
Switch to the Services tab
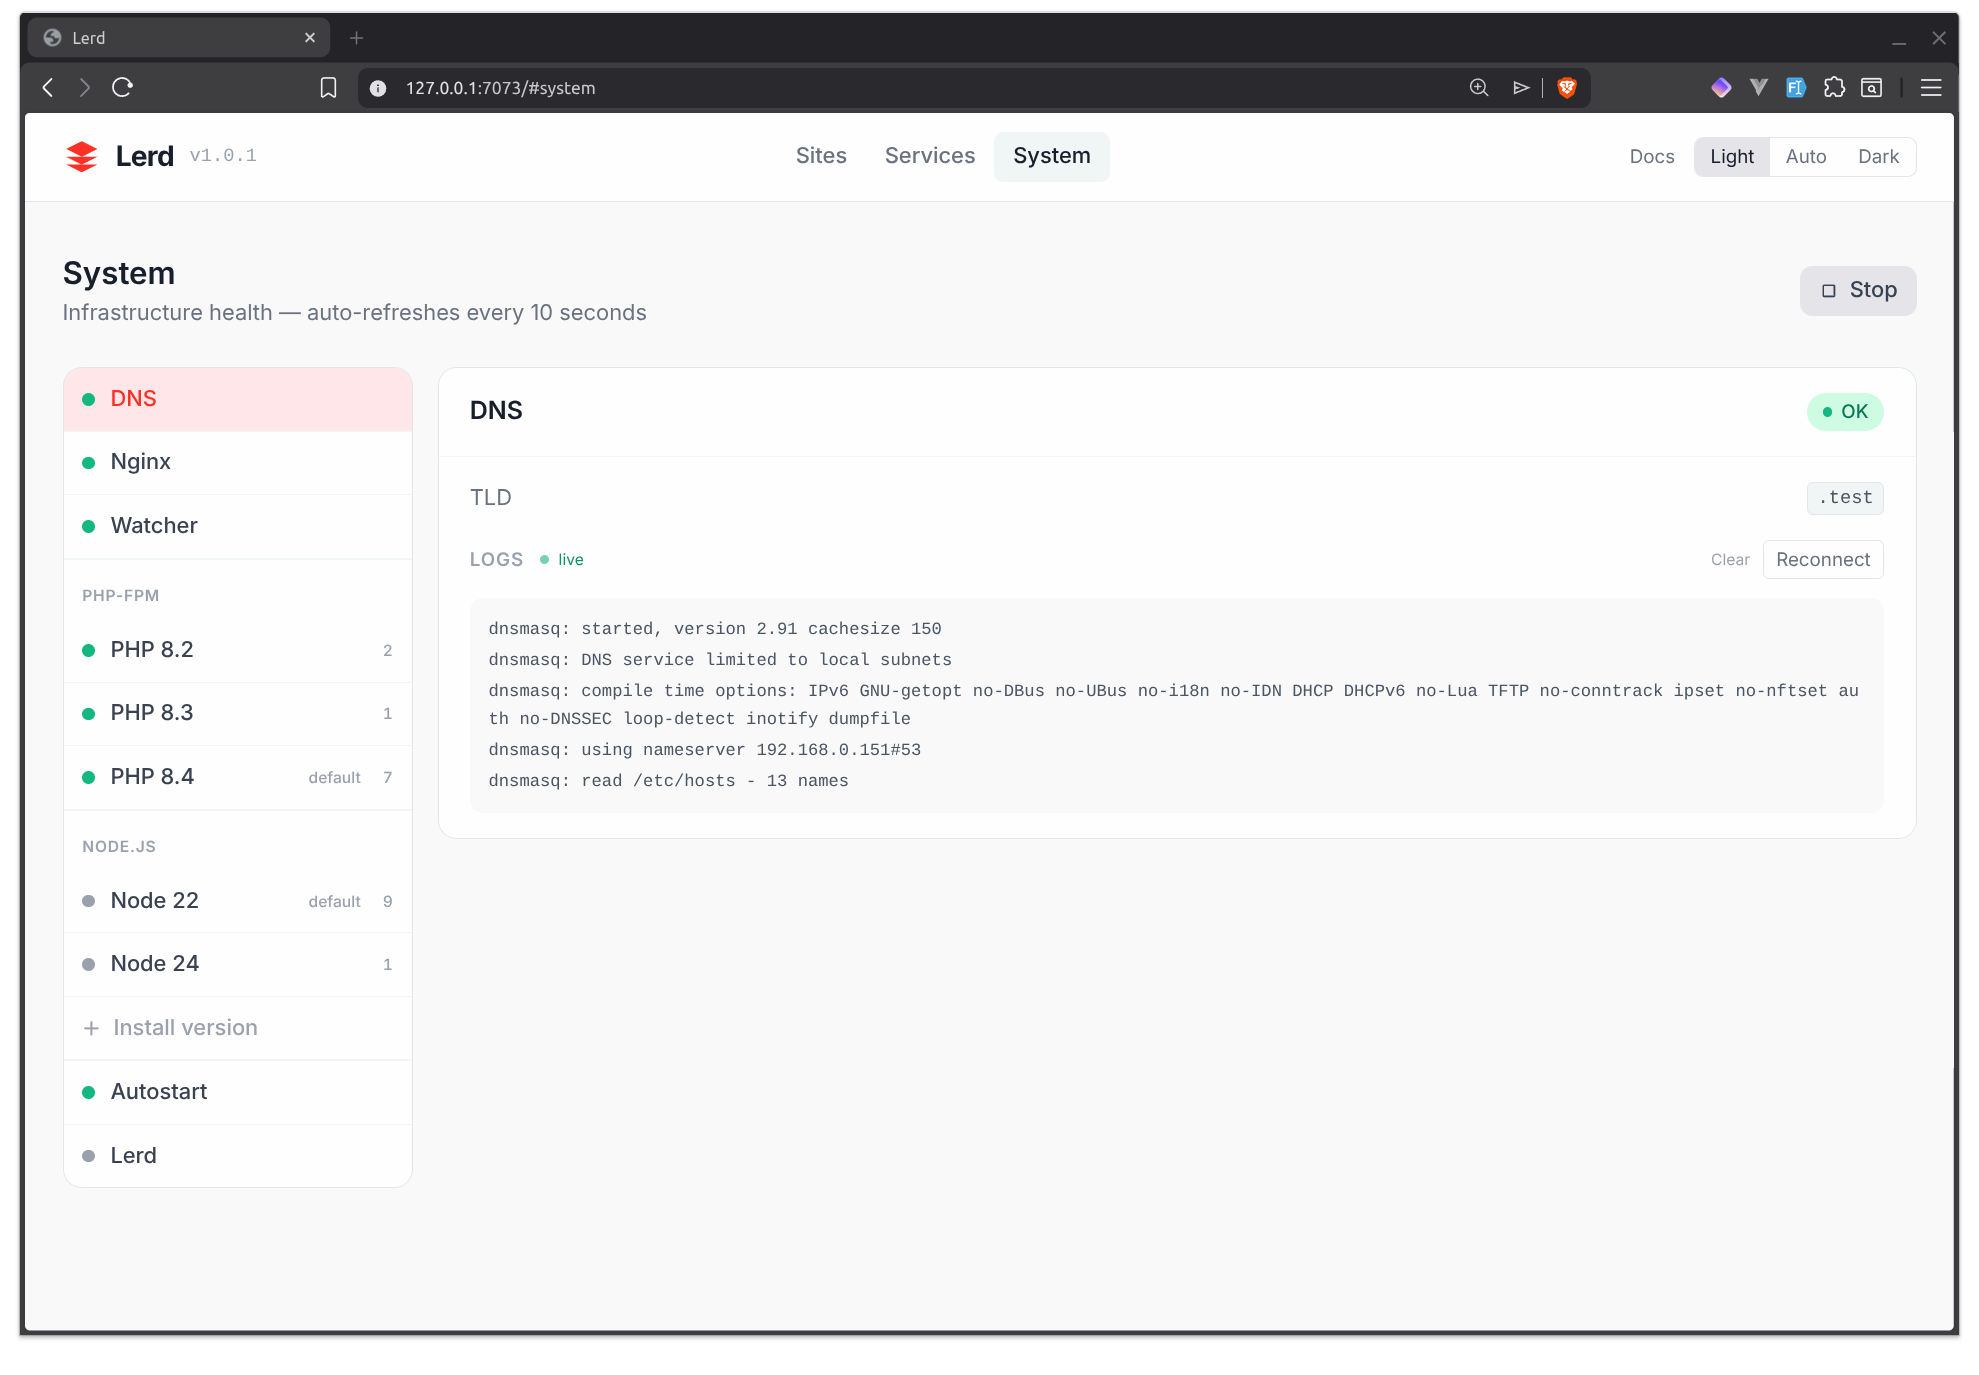[929, 156]
